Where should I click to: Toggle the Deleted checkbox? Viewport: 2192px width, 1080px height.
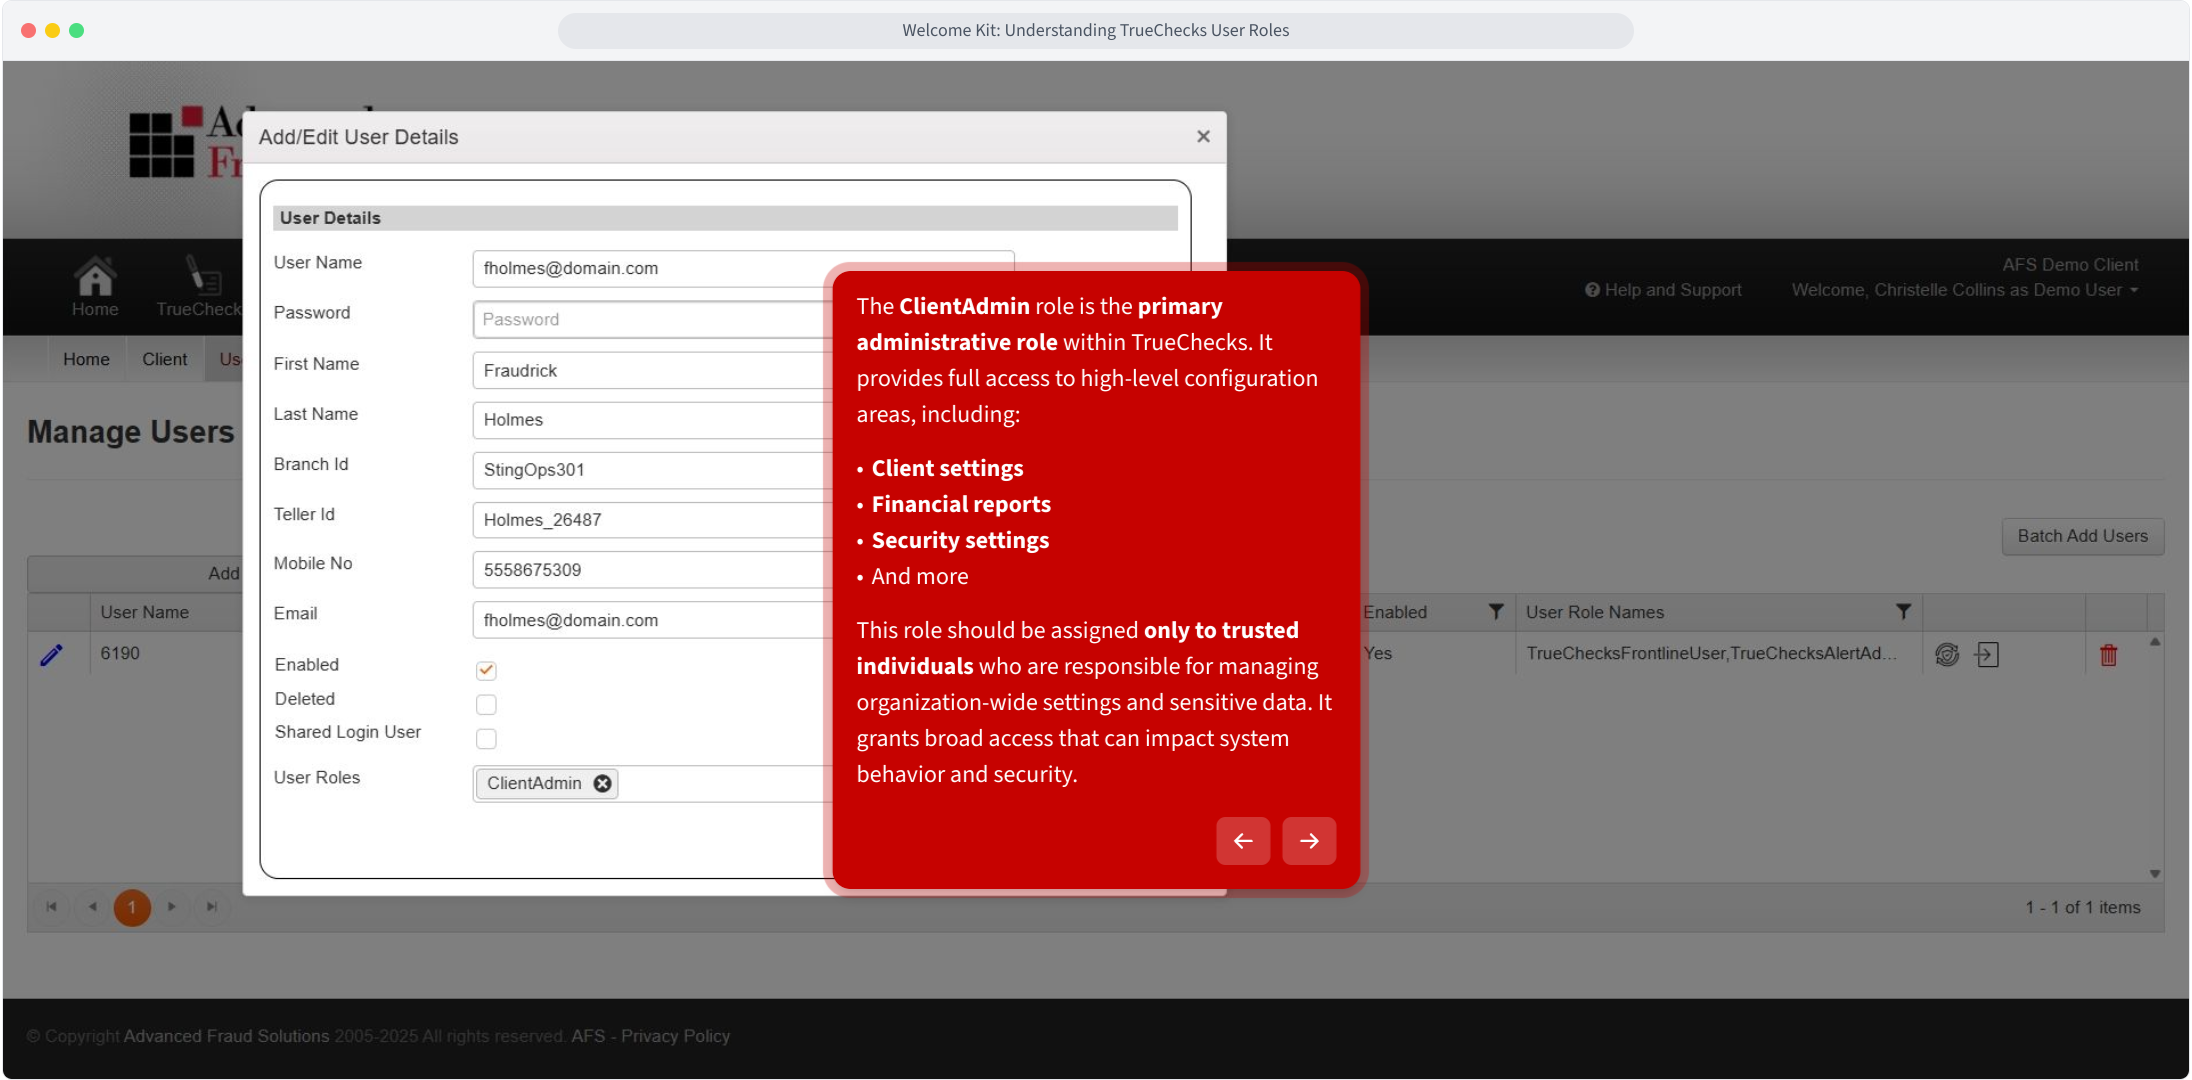pos(486,704)
